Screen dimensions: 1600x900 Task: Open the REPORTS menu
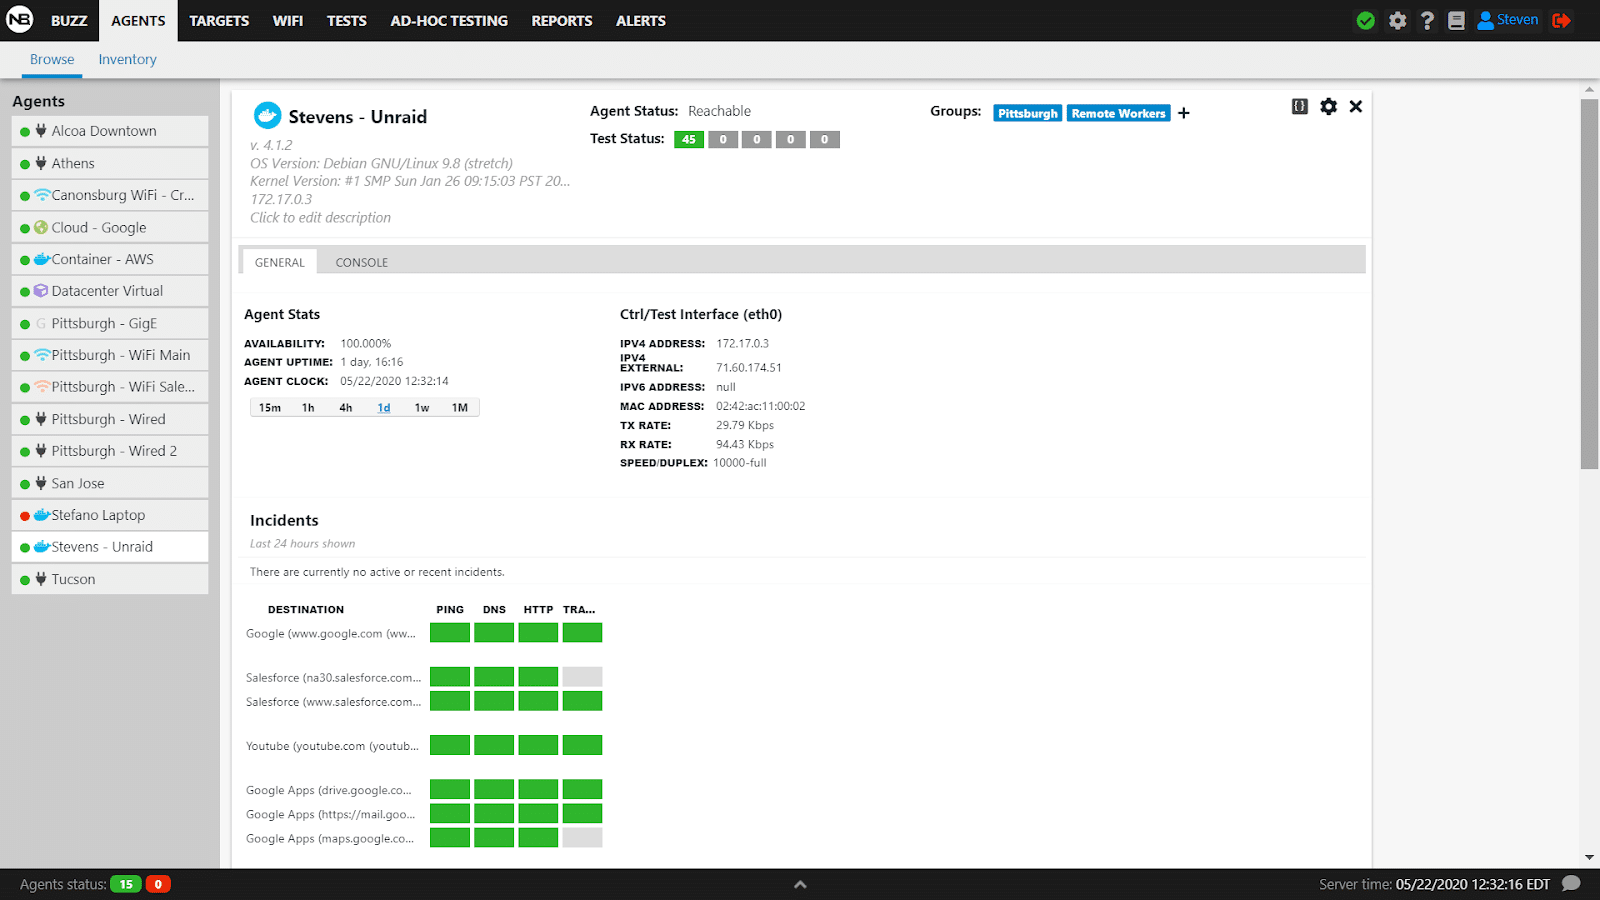coord(561,21)
